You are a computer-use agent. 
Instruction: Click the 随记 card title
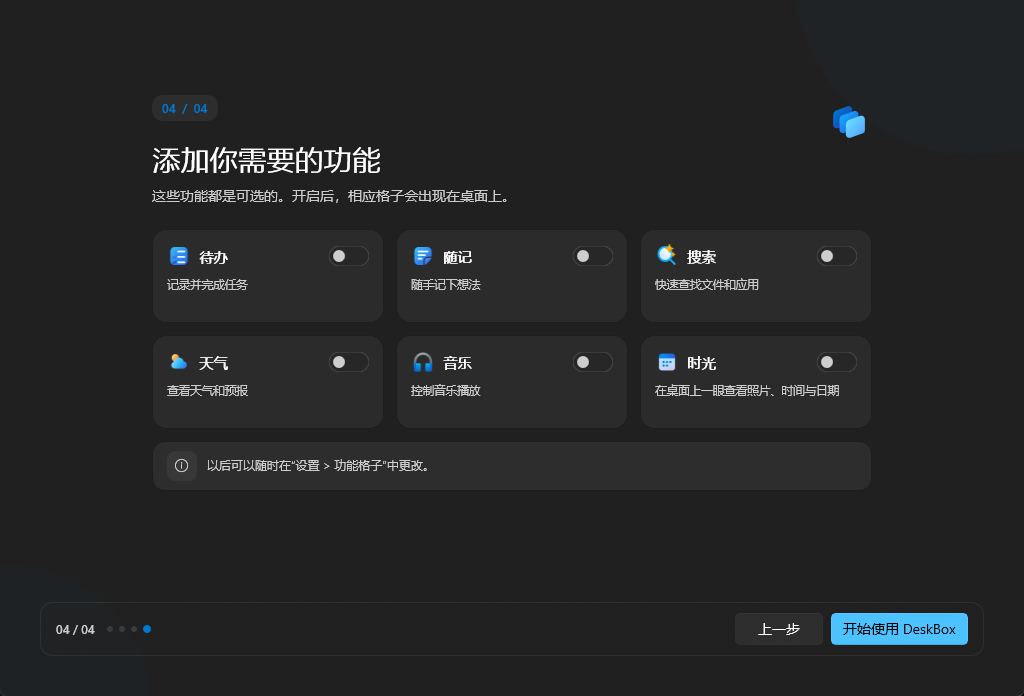[457, 257]
